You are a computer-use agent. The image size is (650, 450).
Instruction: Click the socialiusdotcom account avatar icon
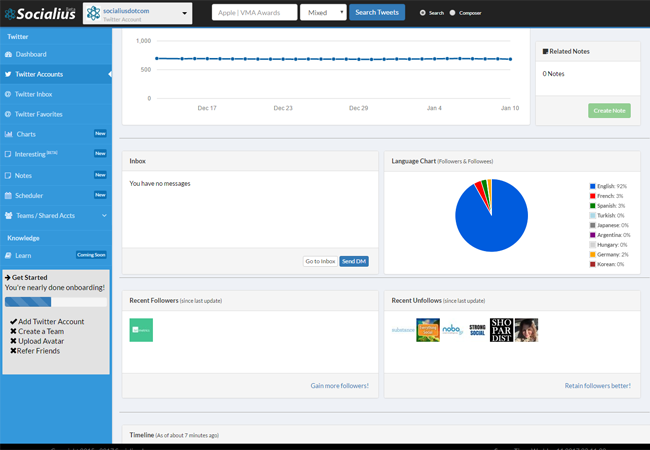click(x=93, y=13)
